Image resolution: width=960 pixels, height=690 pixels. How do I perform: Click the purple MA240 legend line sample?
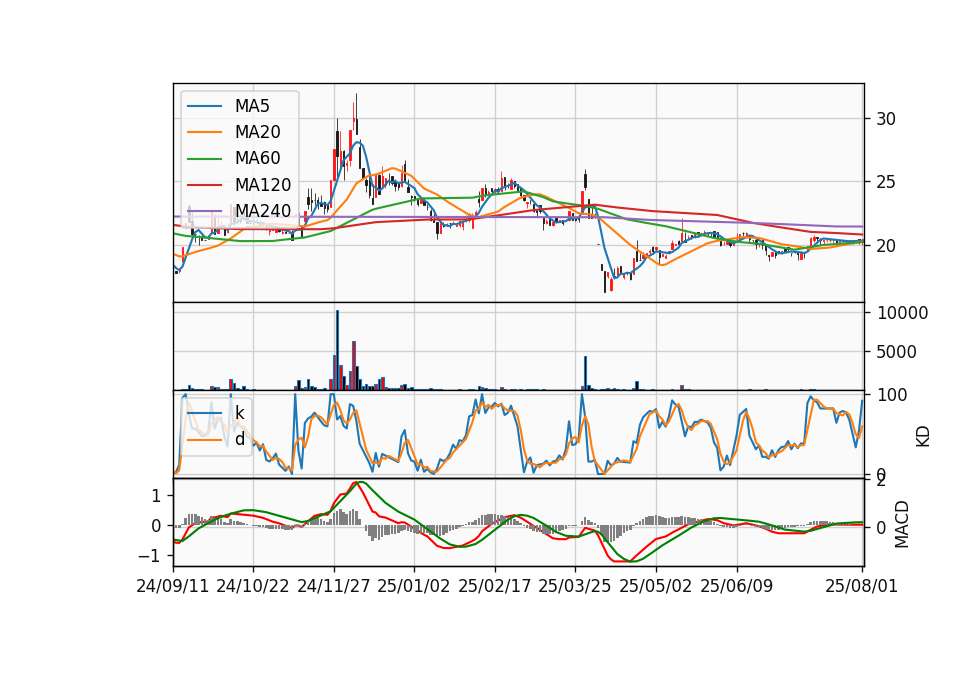click(204, 211)
